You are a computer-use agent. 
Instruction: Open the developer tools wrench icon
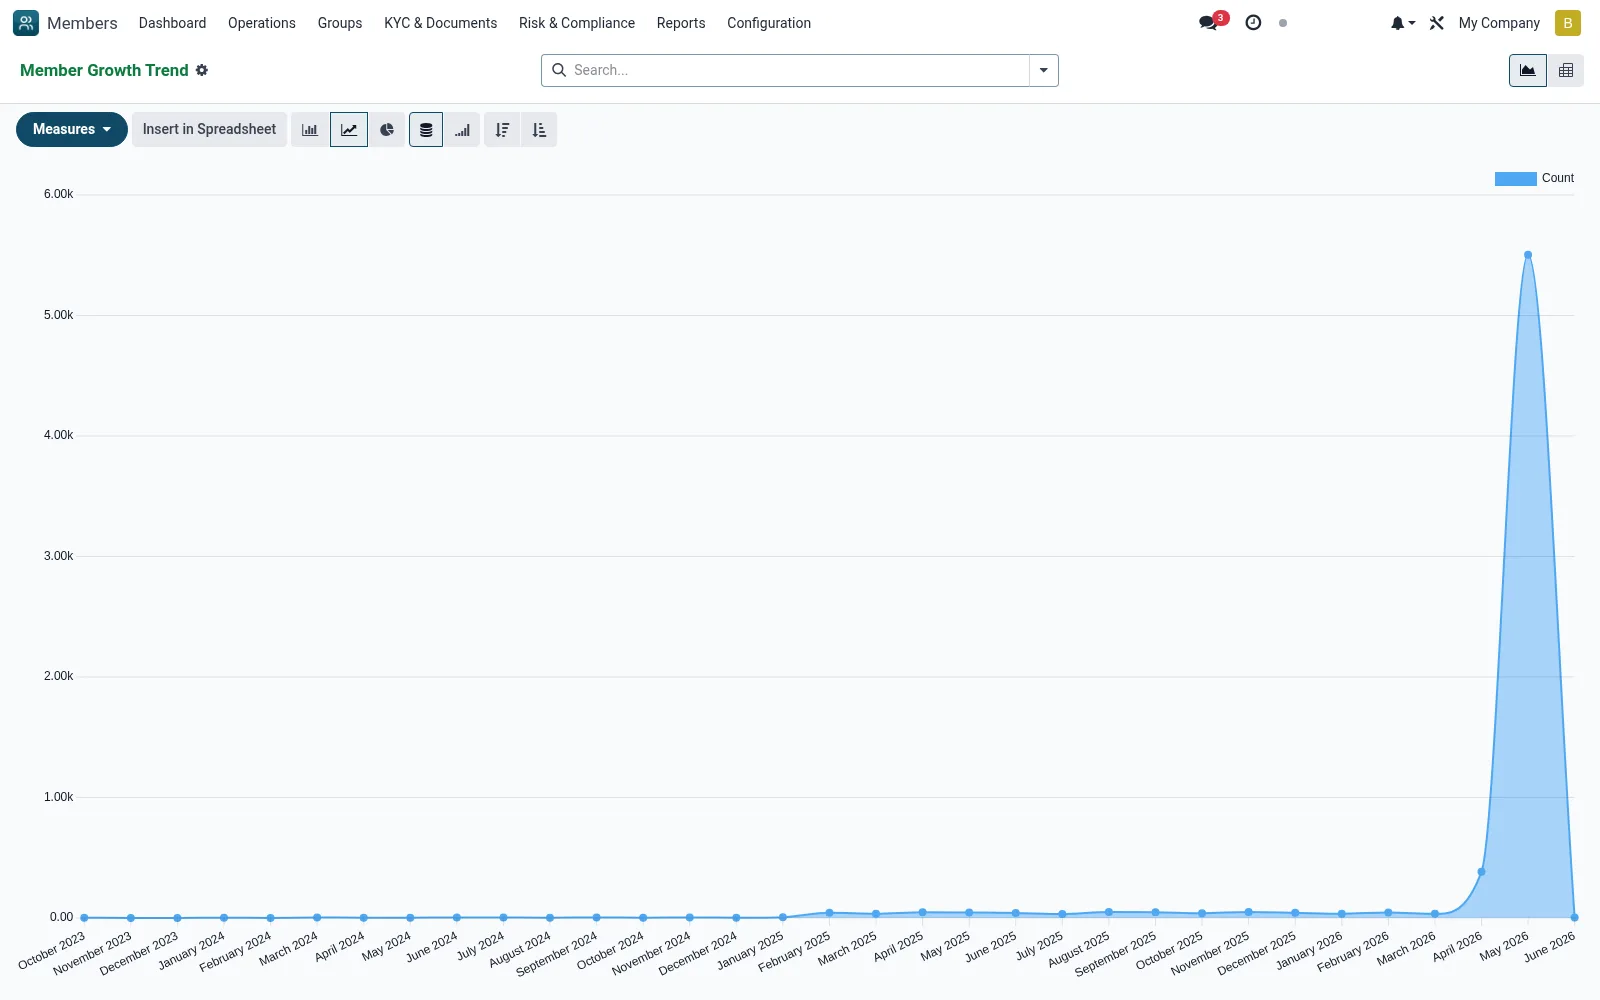[x=1437, y=23]
